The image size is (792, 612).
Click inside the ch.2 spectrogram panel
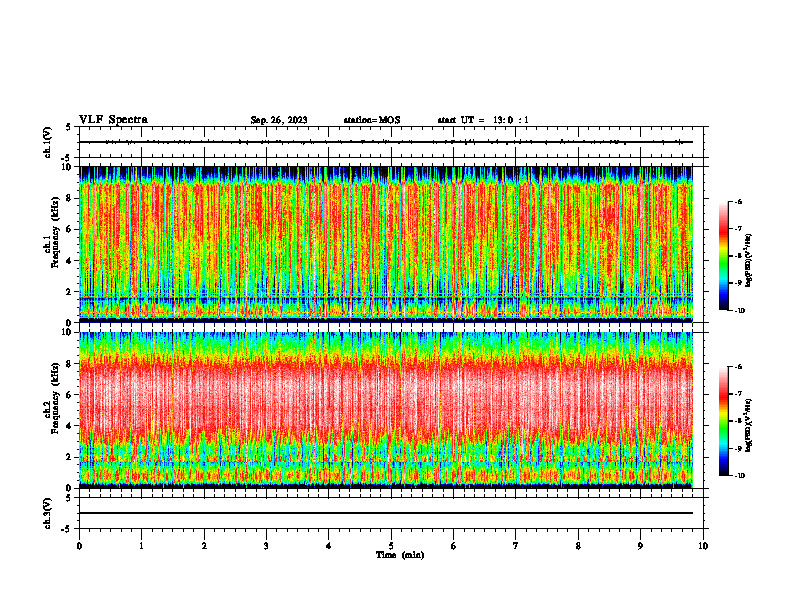click(x=386, y=410)
